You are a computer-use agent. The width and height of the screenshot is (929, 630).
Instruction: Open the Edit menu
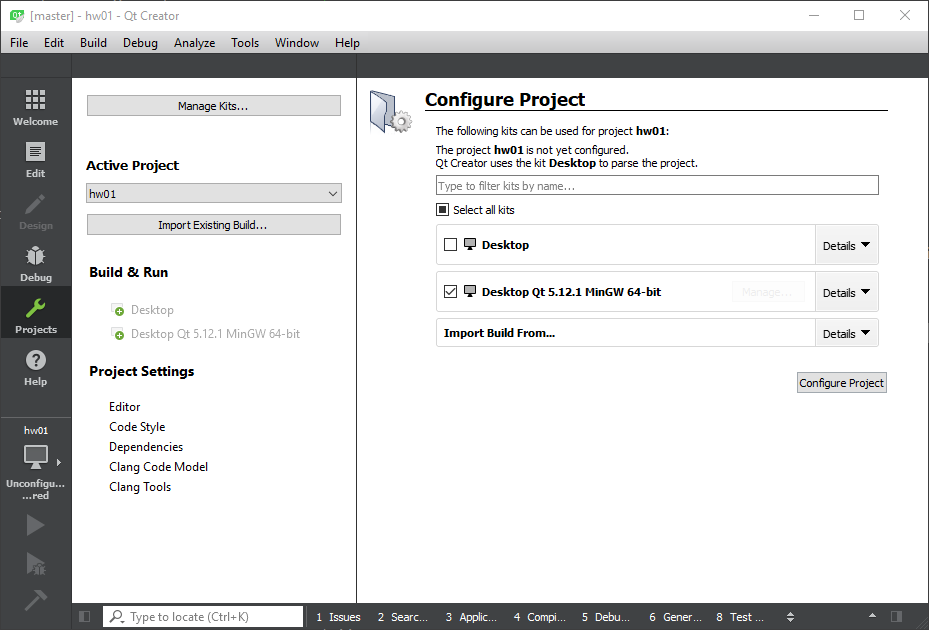54,43
